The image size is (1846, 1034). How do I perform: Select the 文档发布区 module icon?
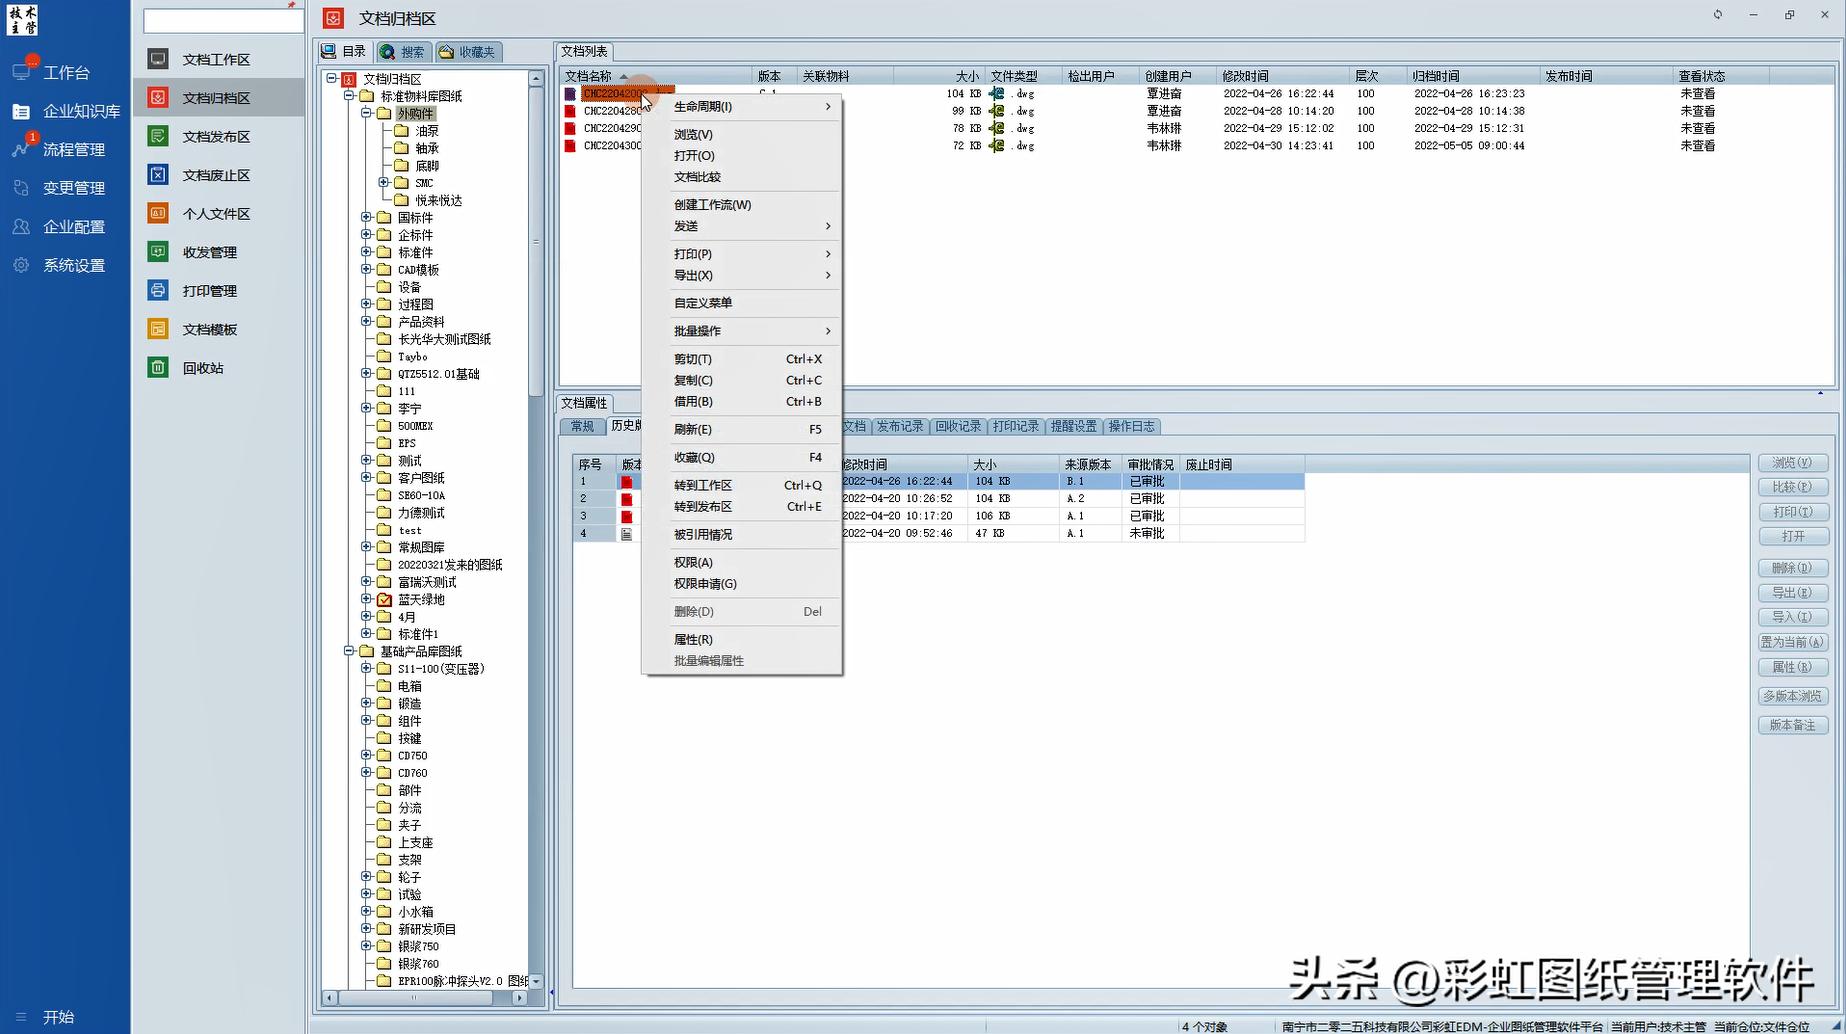coord(157,136)
